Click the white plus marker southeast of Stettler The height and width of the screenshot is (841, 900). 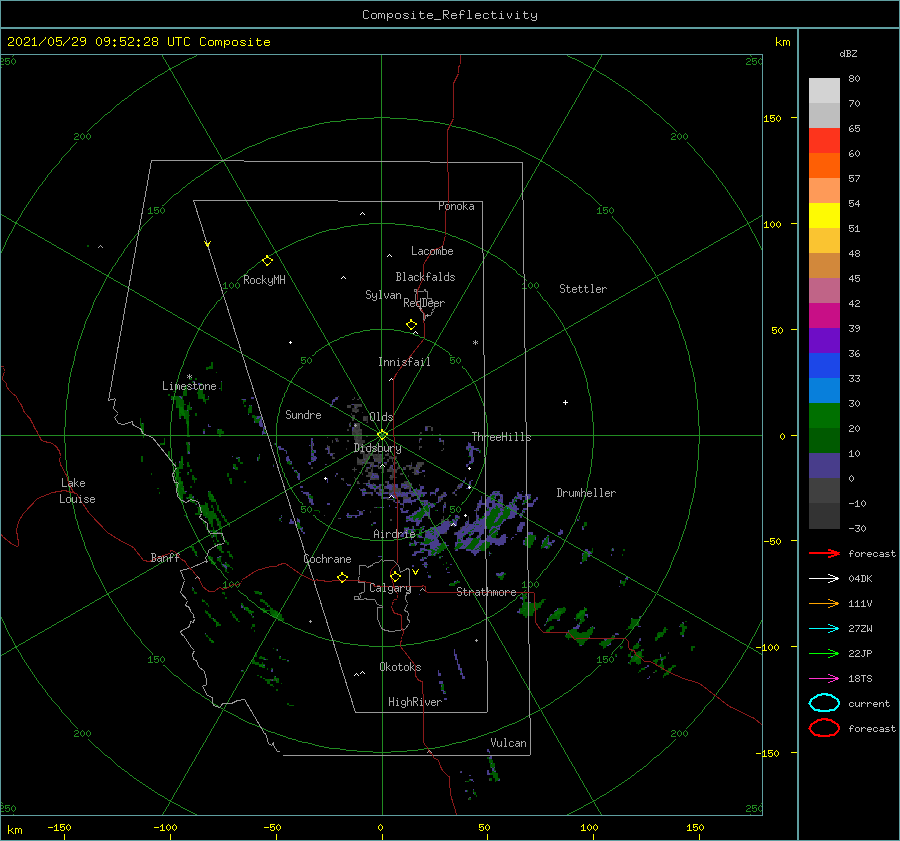(565, 402)
